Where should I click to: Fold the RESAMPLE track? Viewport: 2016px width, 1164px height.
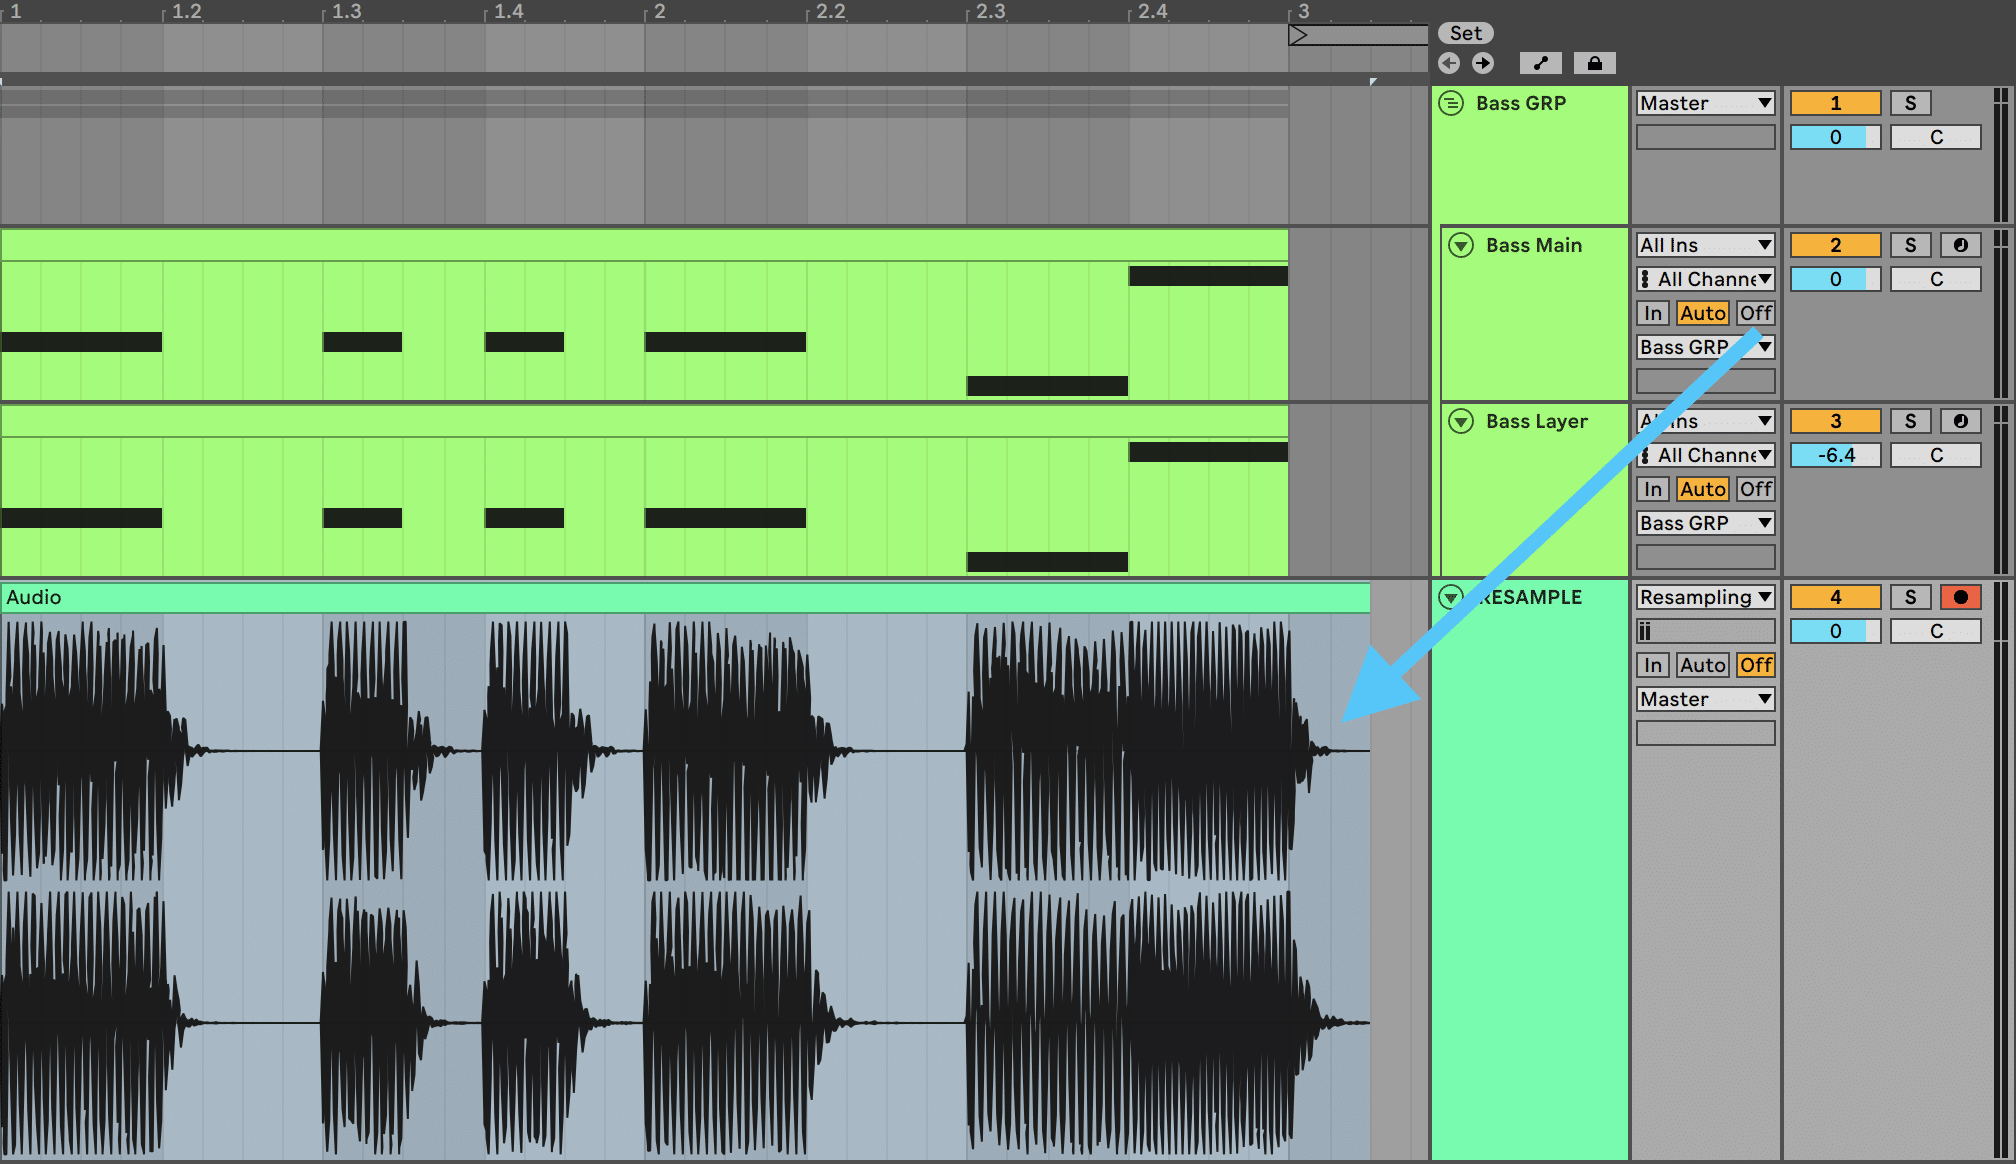click(1450, 597)
